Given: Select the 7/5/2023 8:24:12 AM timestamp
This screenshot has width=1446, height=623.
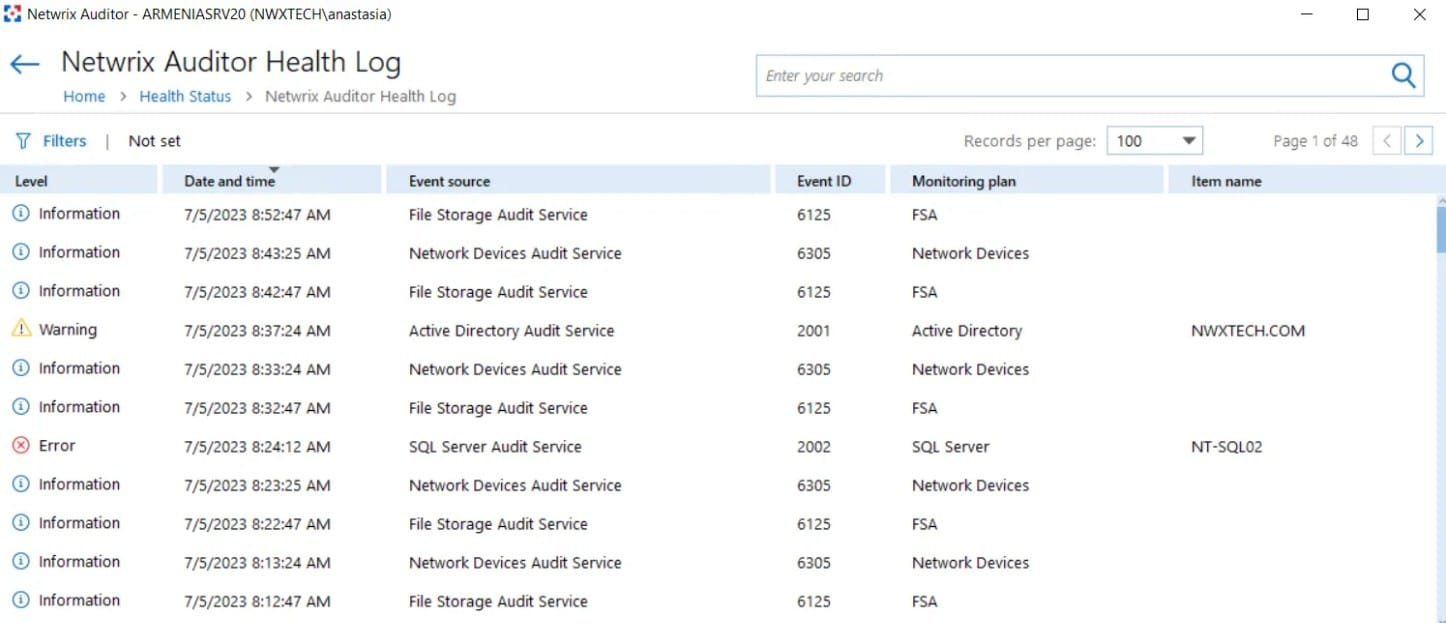Looking at the screenshot, I should pyautogui.click(x=257, y=446).
